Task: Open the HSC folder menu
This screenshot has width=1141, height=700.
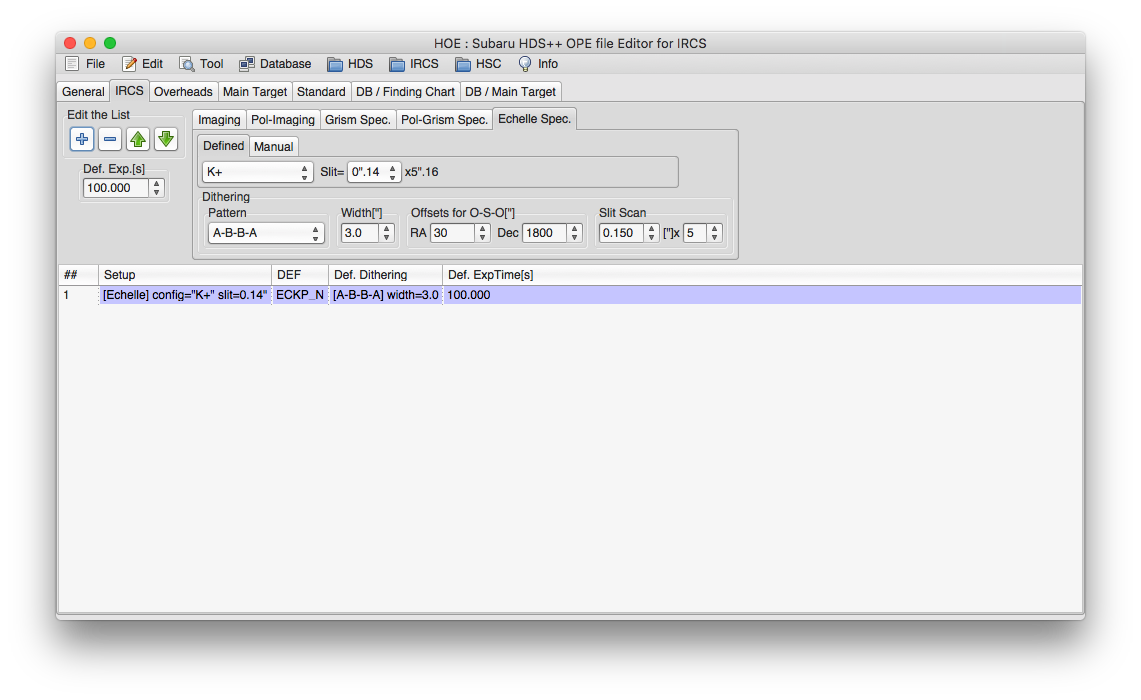Action: tap(478, 64)
